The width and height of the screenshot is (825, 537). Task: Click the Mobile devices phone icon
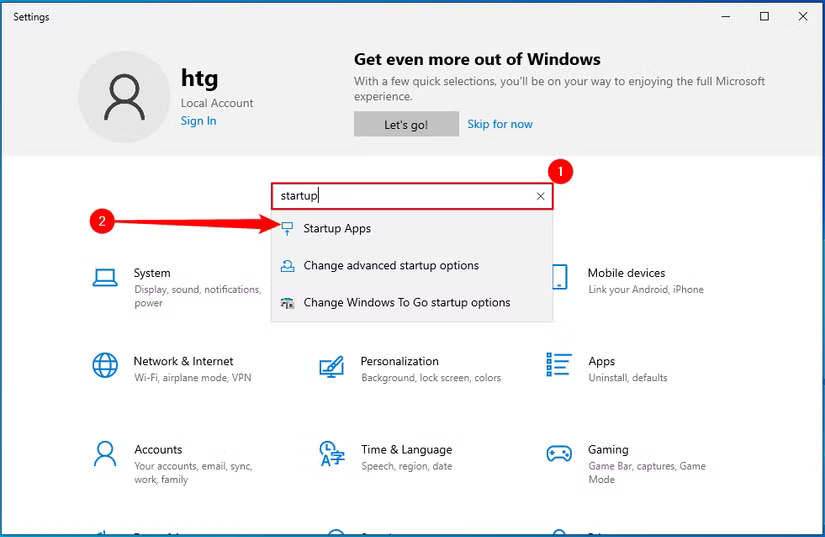(559, 278)
